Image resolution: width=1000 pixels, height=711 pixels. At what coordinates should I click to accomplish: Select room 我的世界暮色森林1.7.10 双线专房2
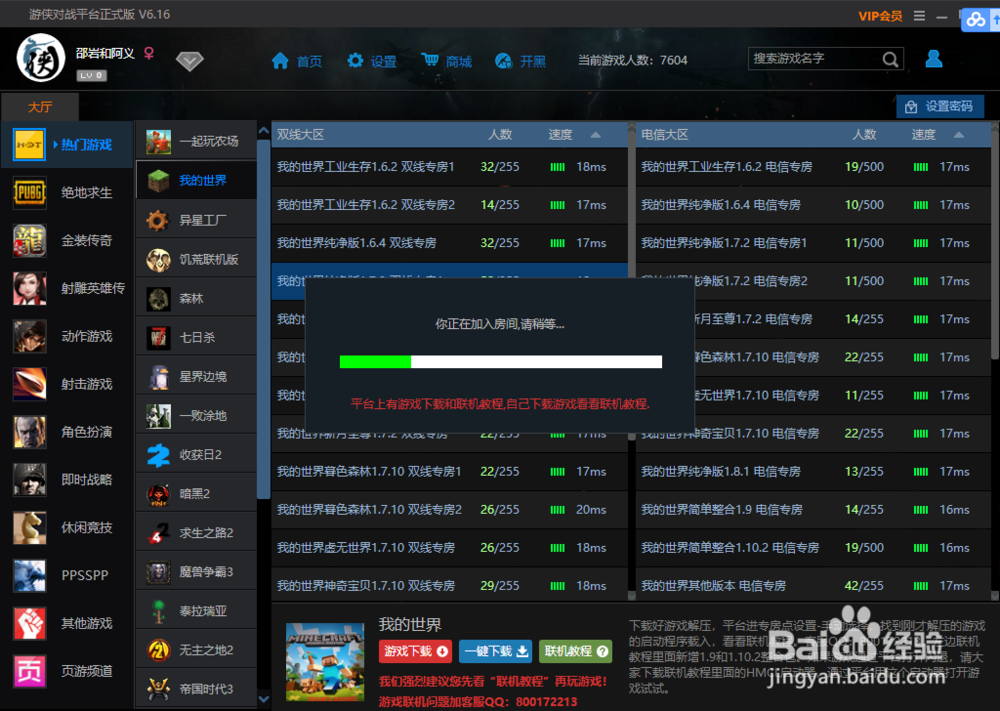pos(450,509)
